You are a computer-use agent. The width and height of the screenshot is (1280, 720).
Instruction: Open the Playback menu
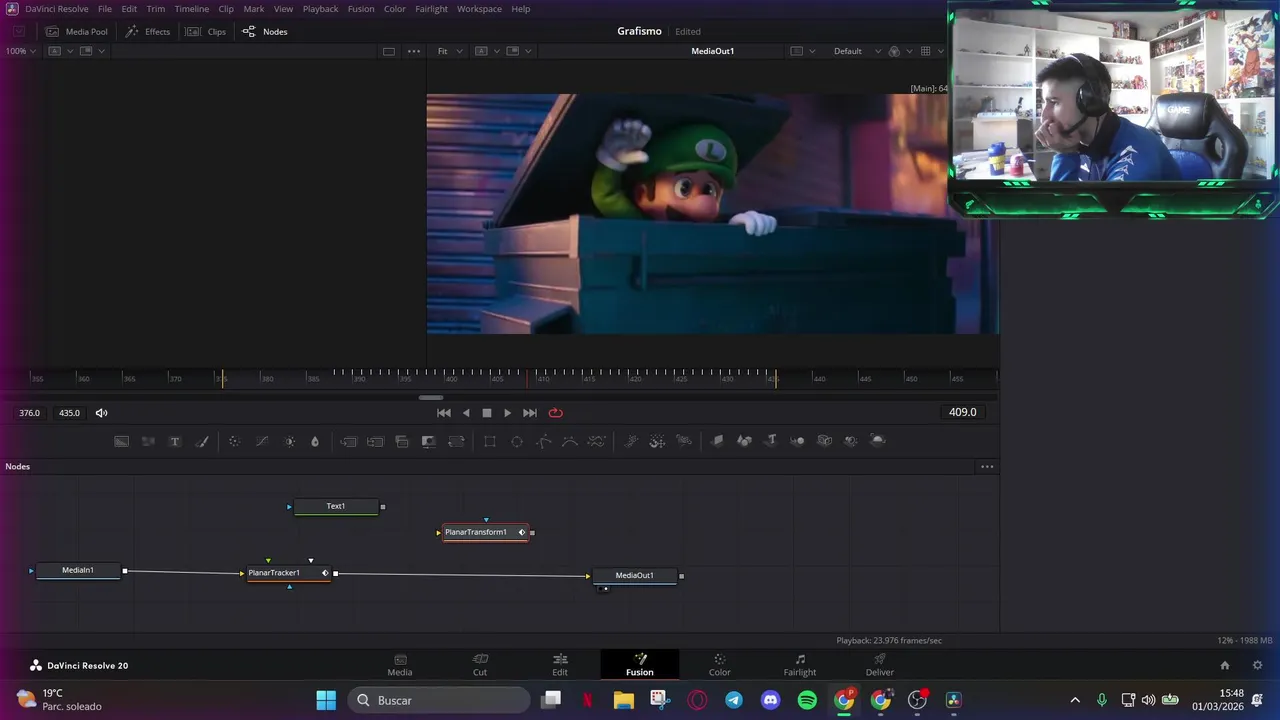tap(321, 9)
